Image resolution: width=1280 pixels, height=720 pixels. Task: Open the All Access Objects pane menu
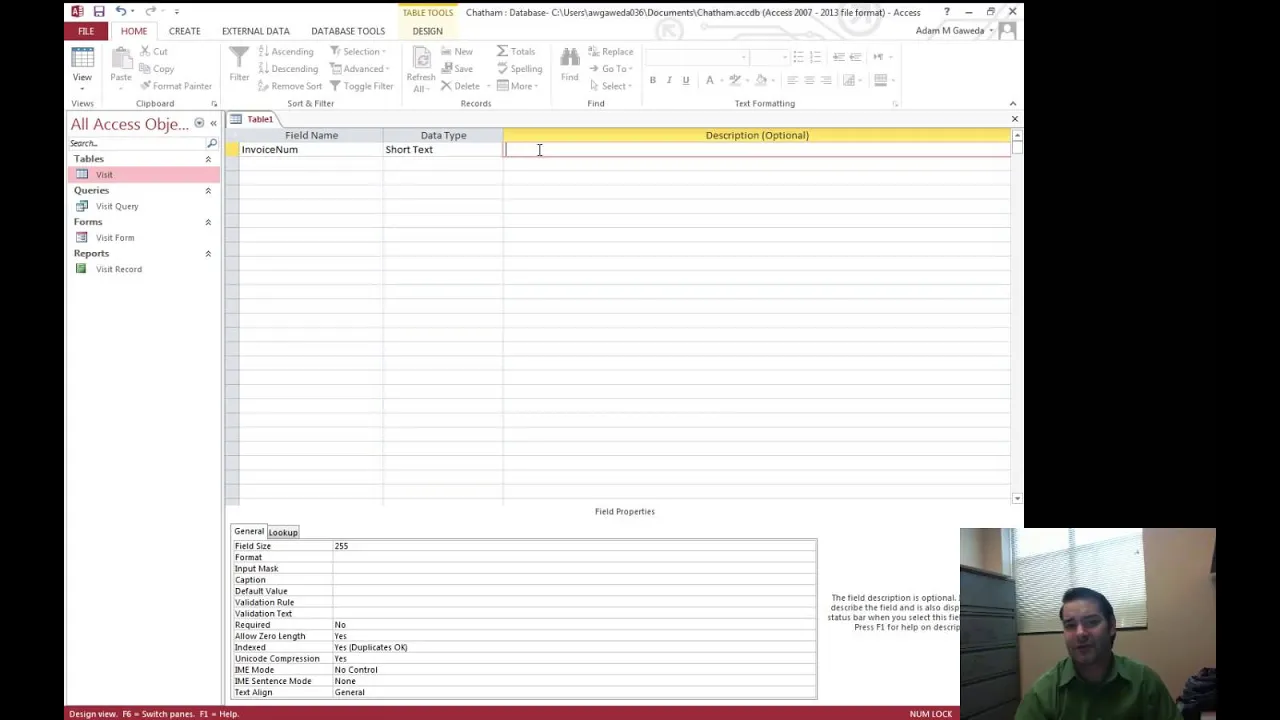199,123
